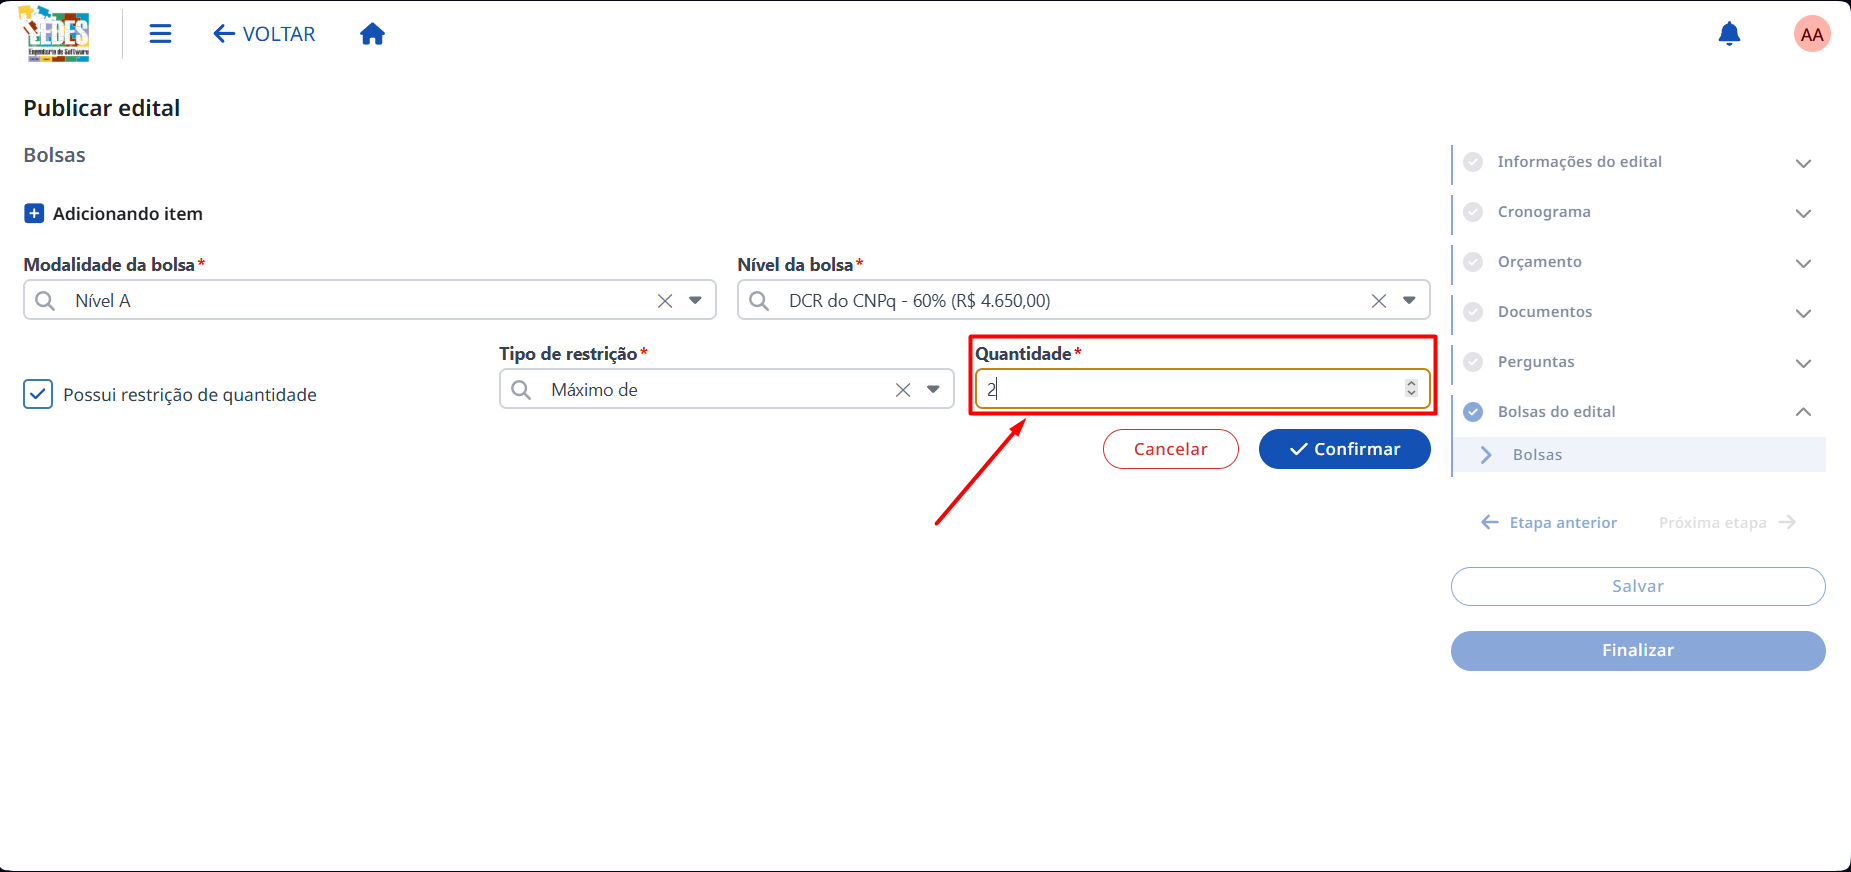Viewport: 1851px width, 872px height.
Task: Click the check circle beside Bolsas do edital
Action: [1473, 412]
